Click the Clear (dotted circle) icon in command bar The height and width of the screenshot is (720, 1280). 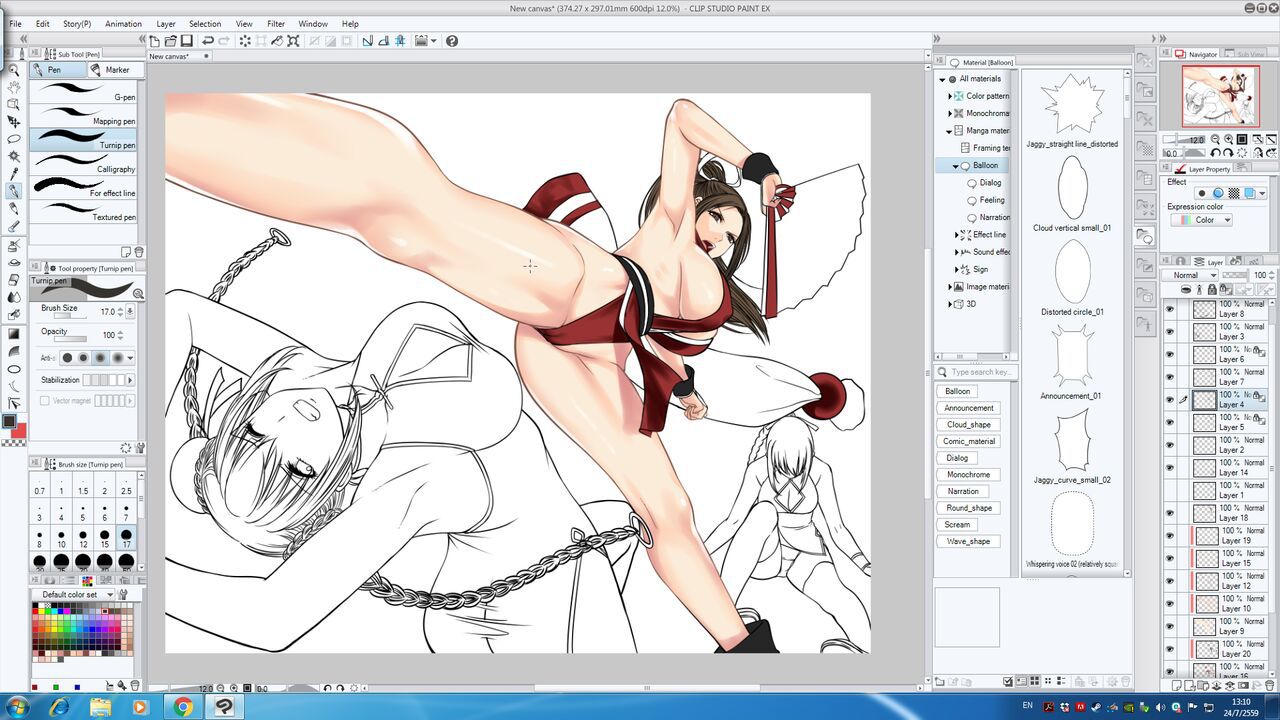coord(244,41)
